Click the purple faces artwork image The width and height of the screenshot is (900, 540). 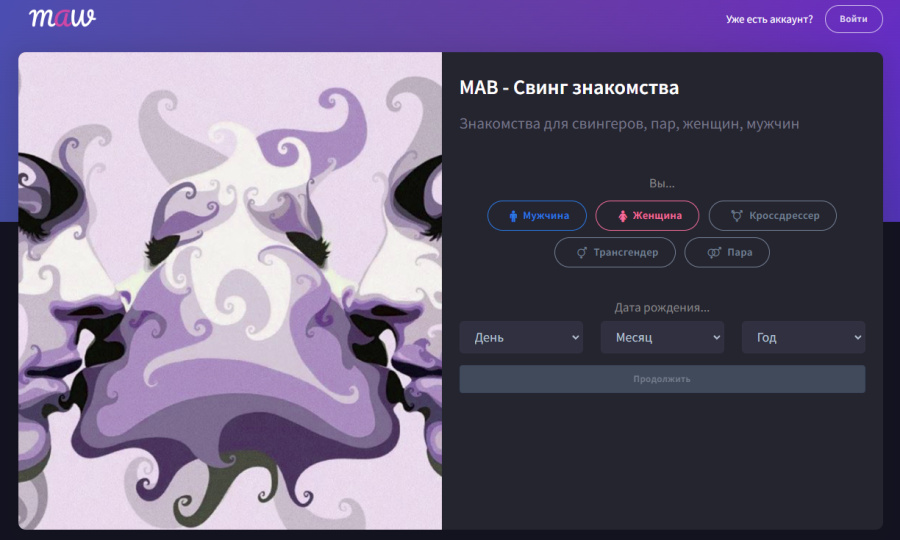(x=230, y=291)
